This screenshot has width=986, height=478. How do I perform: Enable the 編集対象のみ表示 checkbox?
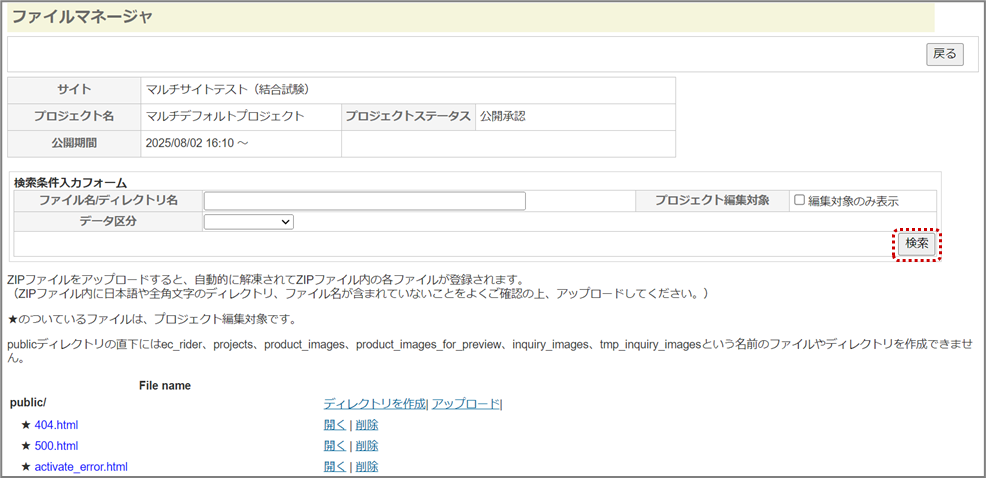(x=799, y=200)
